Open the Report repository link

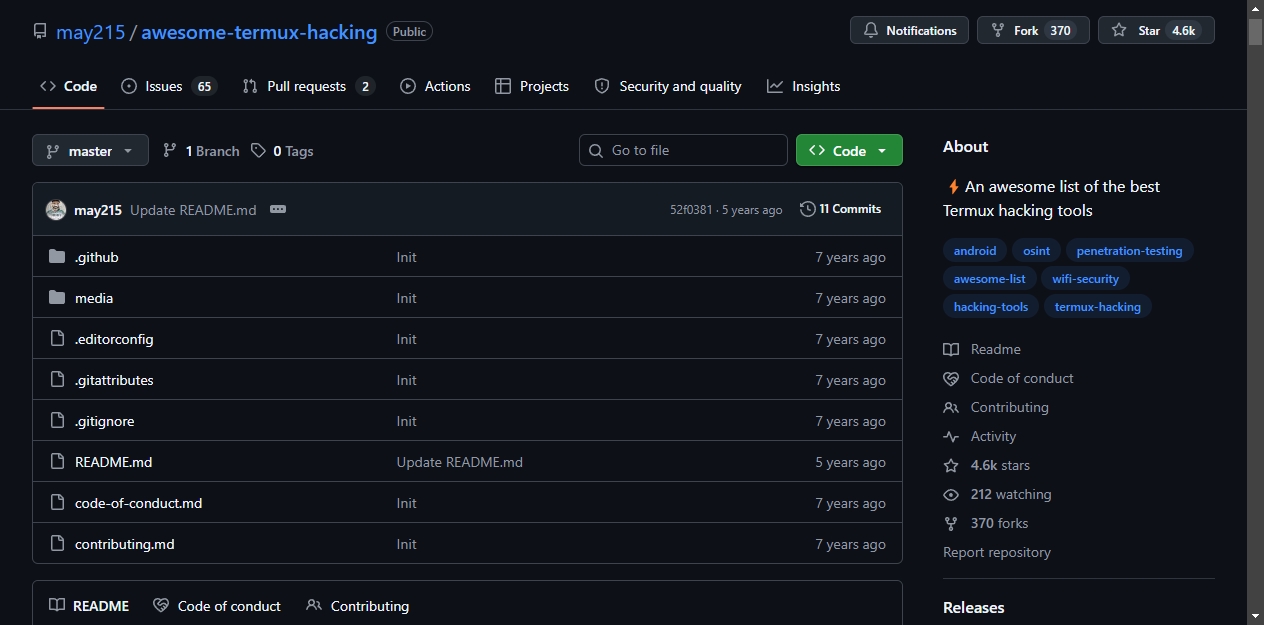coord(997,552)
